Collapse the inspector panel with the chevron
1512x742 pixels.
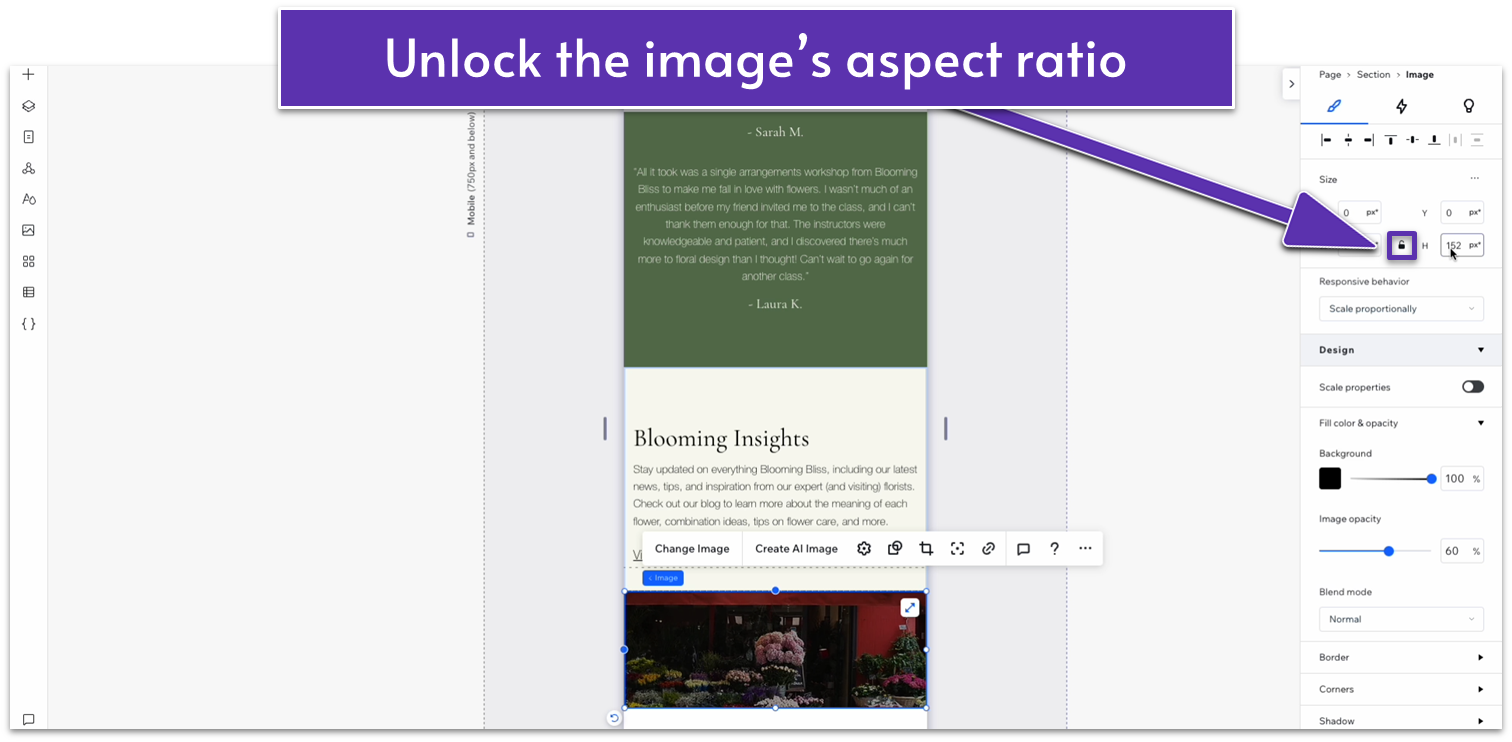[x=1291, y=84]
